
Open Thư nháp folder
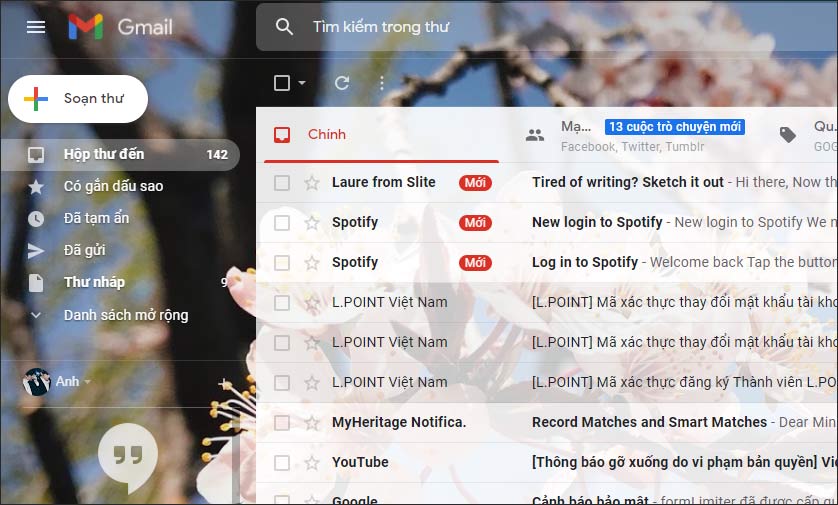click(x=94, y=283)
